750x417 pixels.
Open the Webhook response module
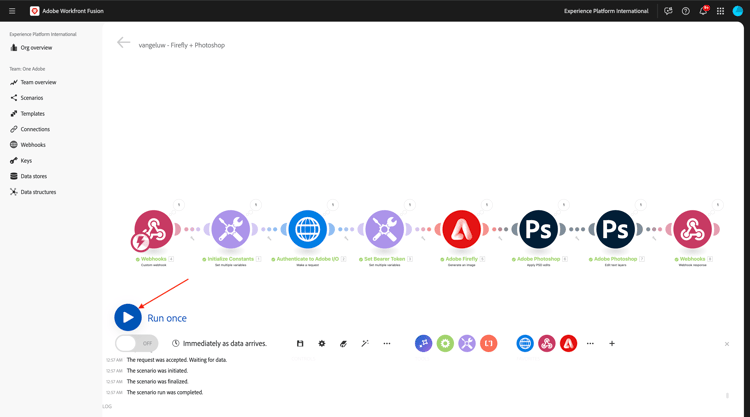693,229
